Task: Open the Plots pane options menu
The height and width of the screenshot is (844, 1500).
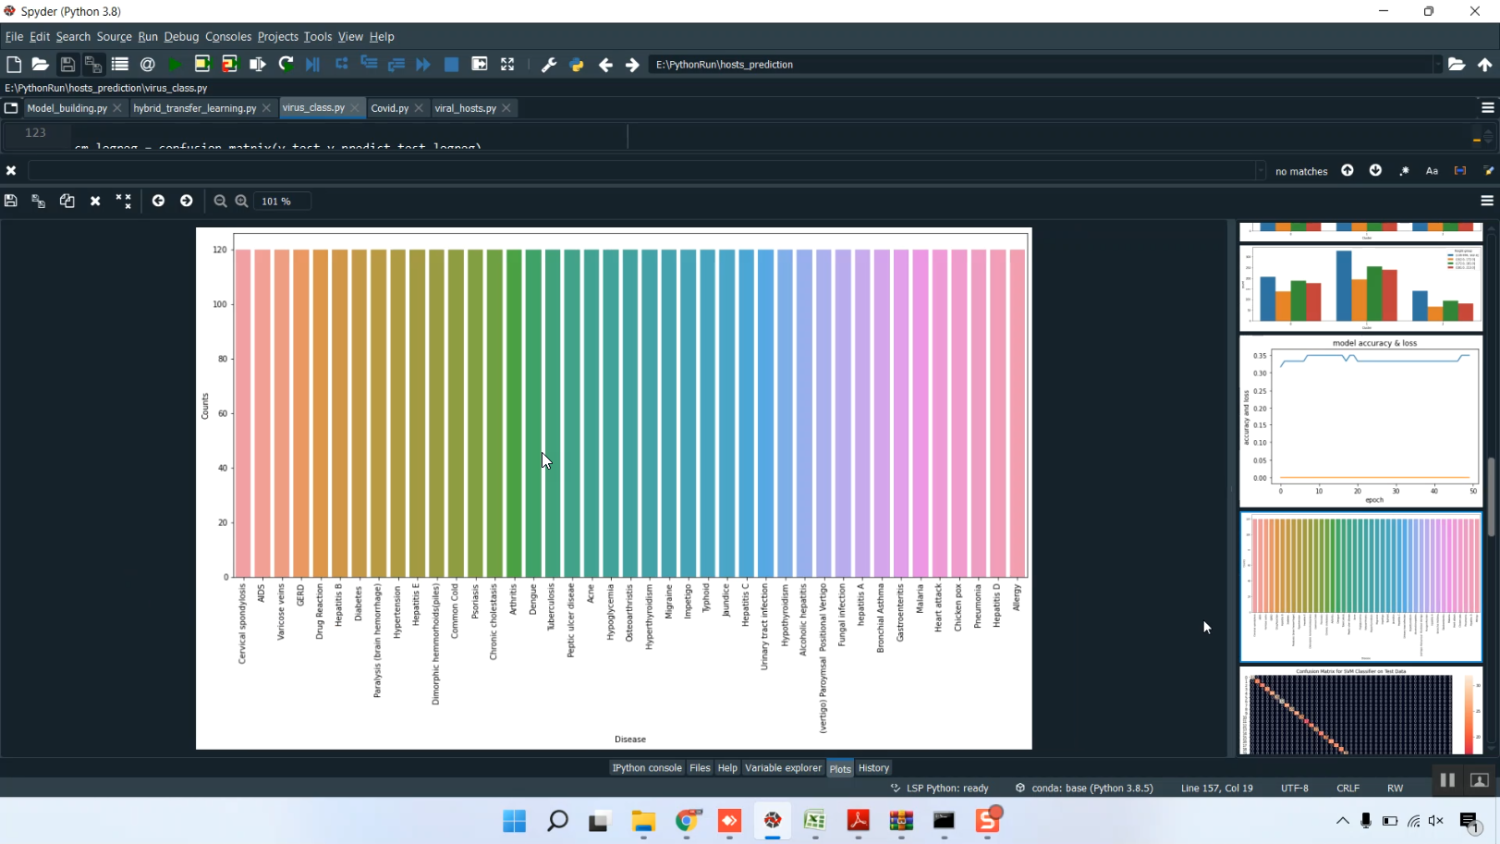Action: 1487,201
